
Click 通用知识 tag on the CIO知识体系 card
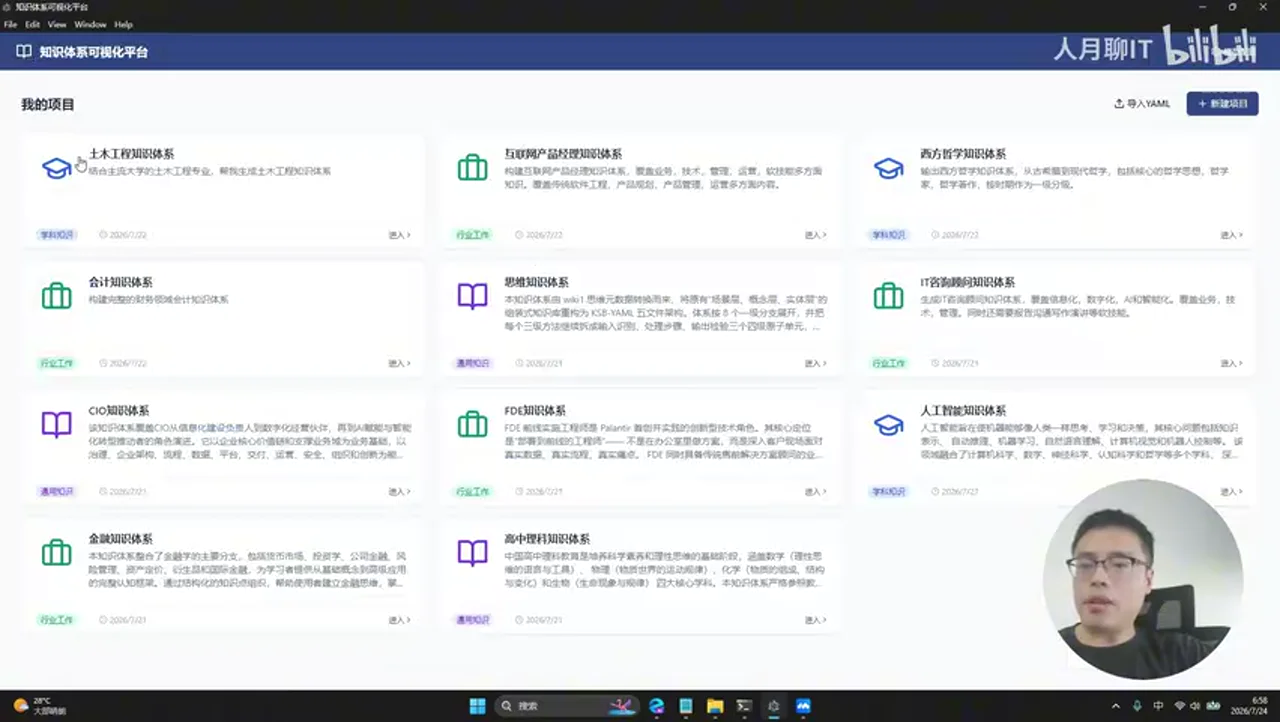tap(57, 491)
